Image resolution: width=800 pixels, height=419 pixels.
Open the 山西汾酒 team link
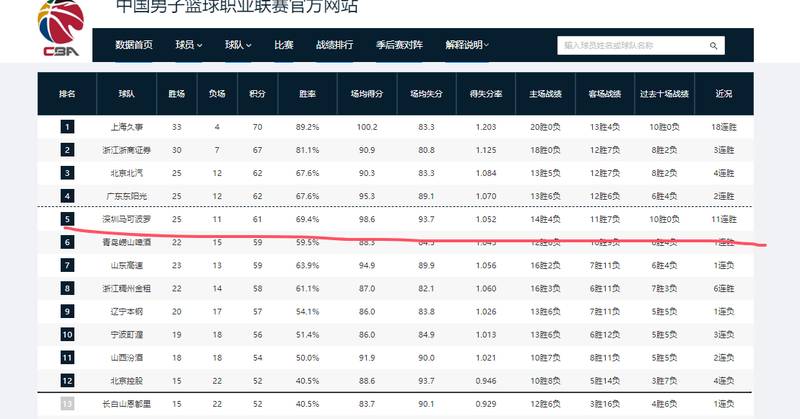127,358
